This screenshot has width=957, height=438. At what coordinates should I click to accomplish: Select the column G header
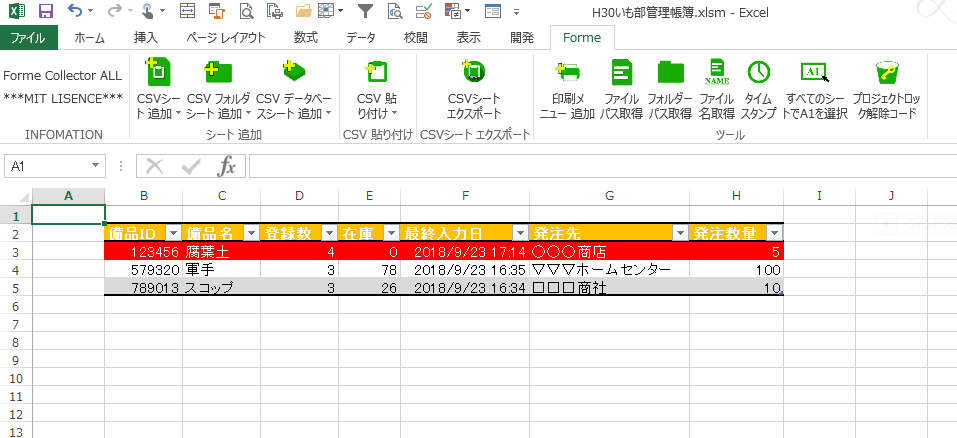pos(609,195)
